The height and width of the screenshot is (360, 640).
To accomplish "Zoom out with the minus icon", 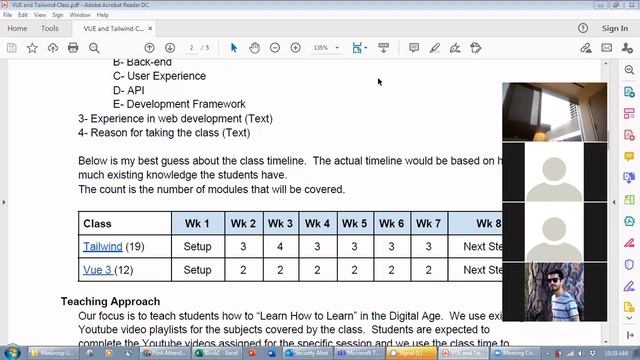I will (x=275, y=48).
